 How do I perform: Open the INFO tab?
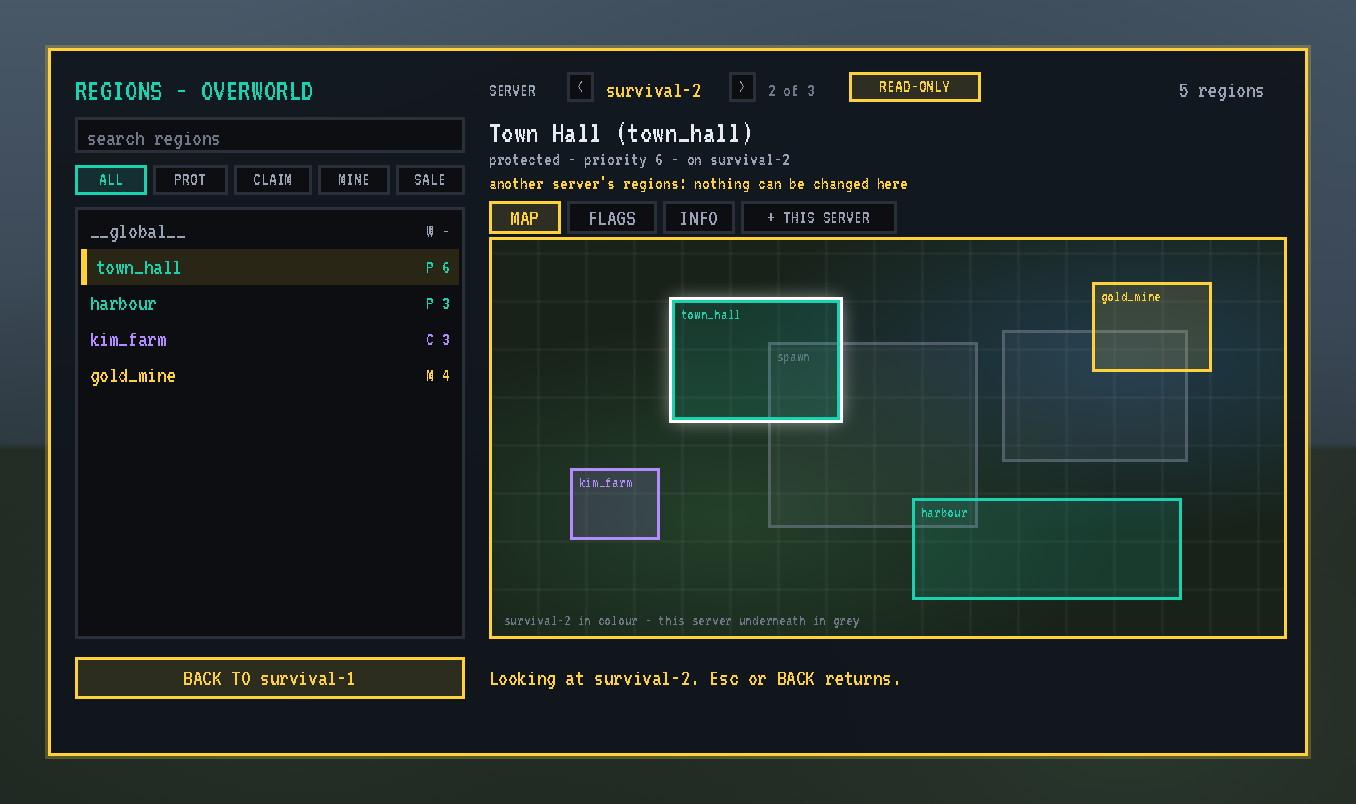point(699,218)
